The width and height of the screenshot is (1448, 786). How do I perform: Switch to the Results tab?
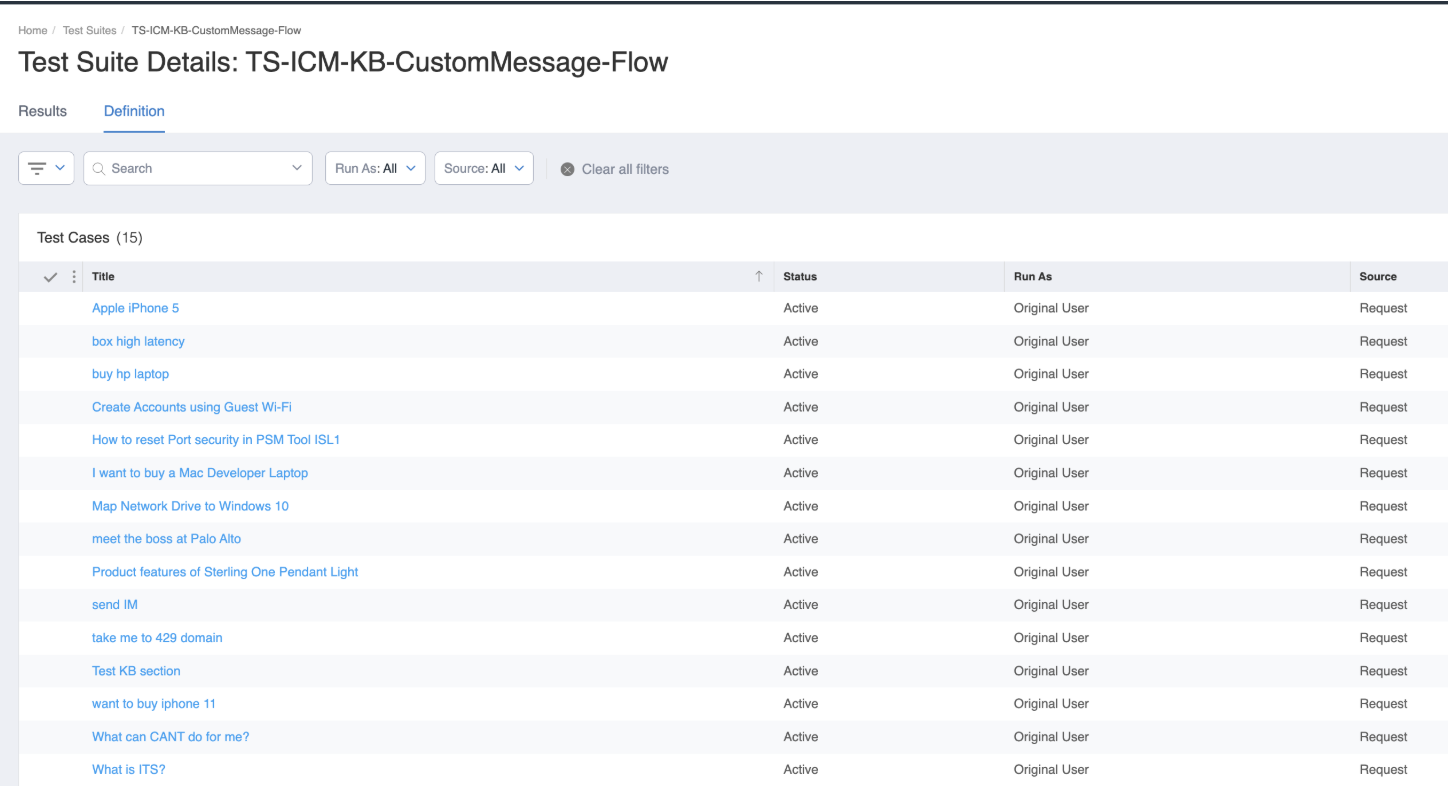pyautogui.click(x=43, y=111)
